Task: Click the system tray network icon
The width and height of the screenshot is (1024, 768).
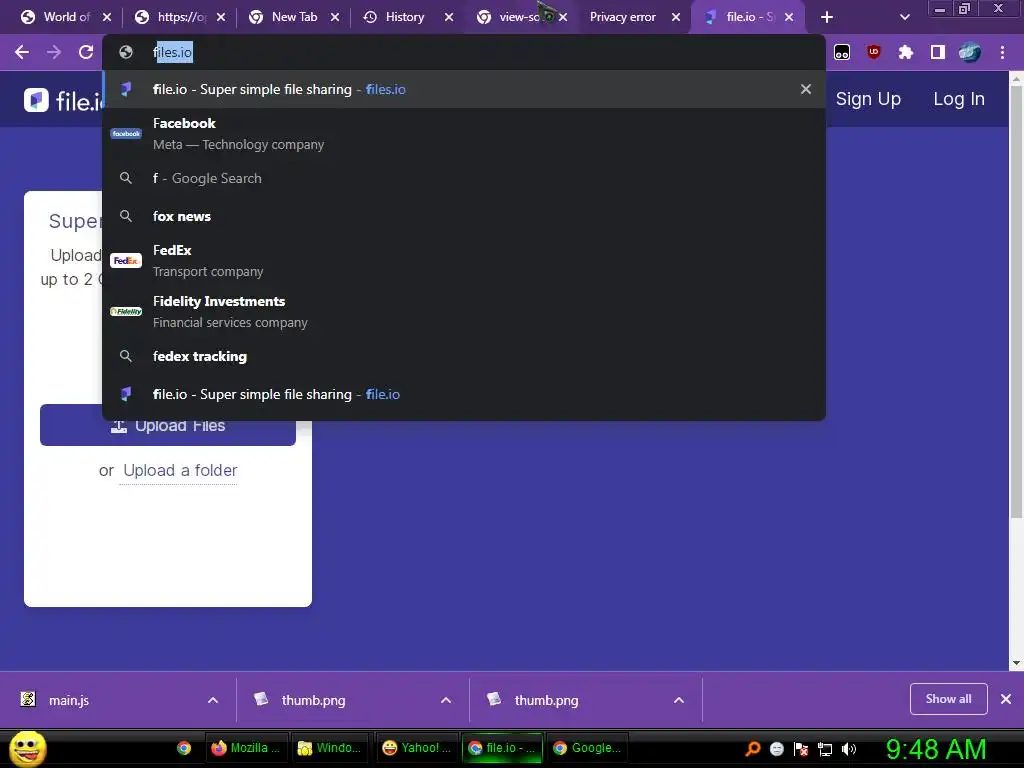Action: pyautogui.click(x=825, y=749)
